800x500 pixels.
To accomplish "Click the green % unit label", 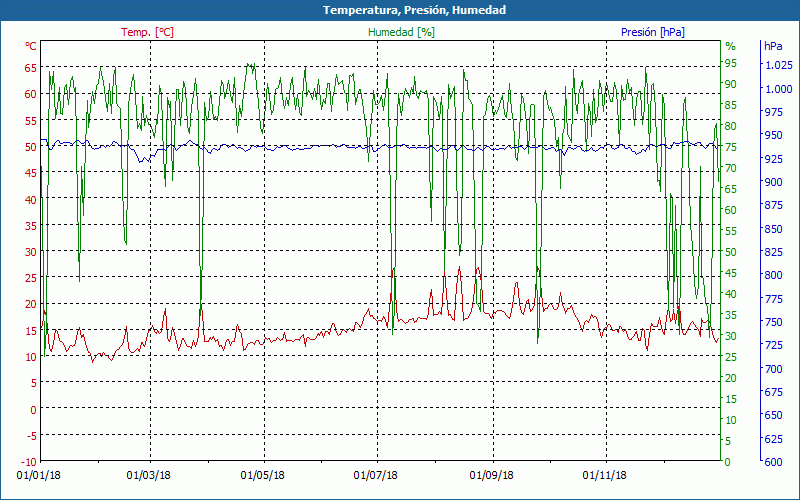I will (731, 46).
